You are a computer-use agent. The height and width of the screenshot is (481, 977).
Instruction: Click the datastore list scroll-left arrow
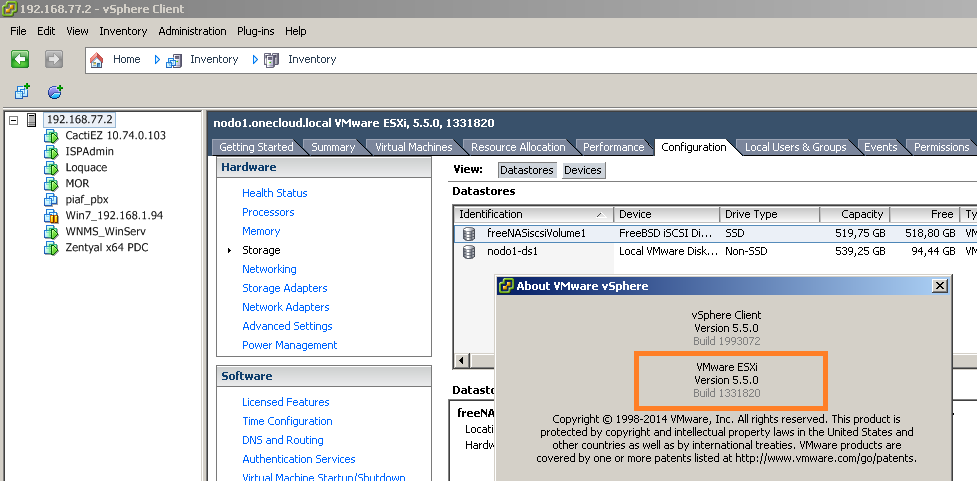(x=462, y=361)
